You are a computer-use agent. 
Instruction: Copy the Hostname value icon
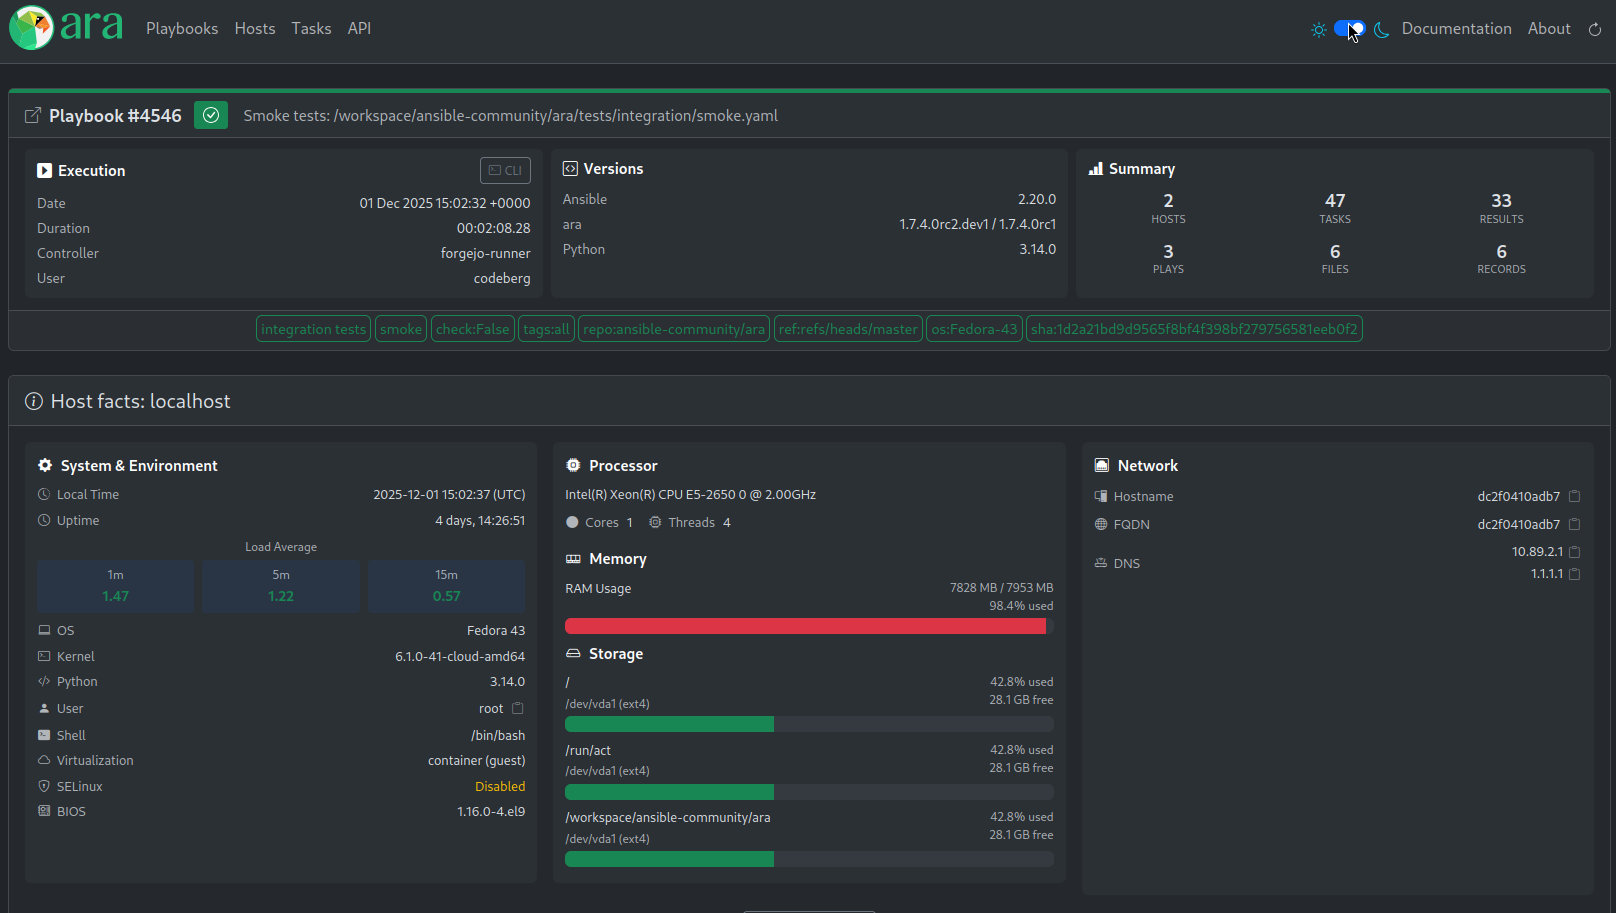[x=1574, y=496]
